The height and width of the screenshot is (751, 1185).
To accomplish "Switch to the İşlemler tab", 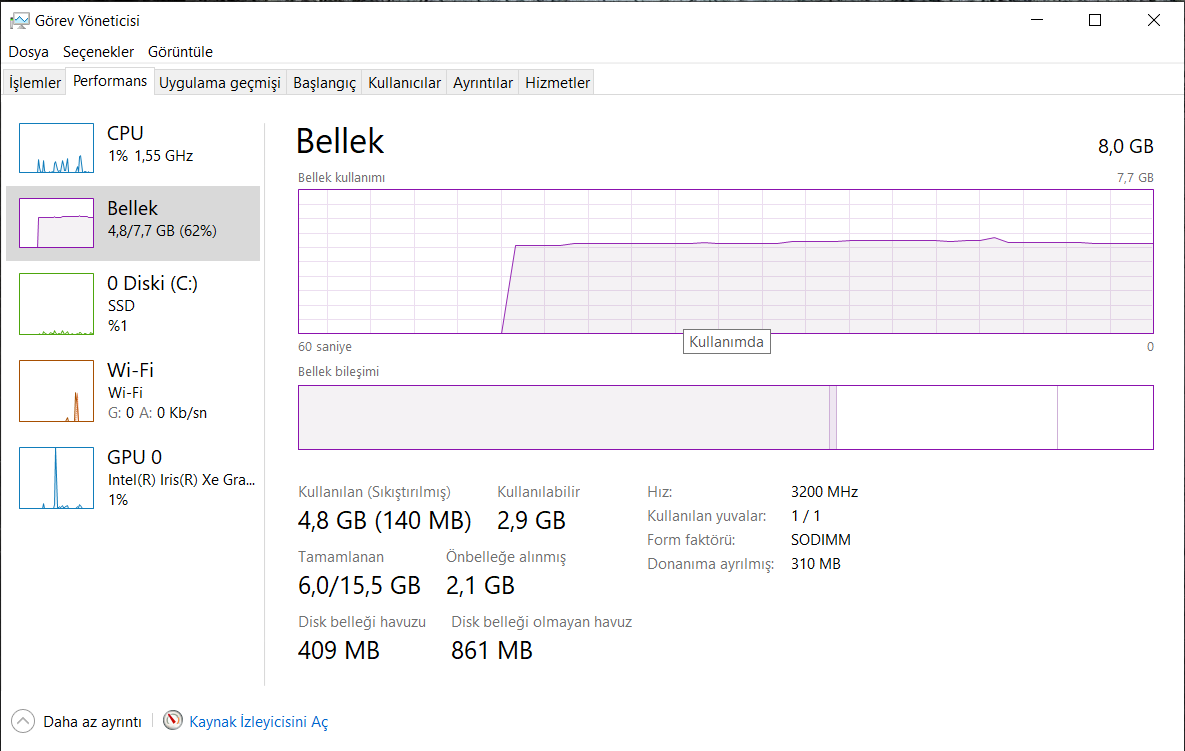I will click(x=35, y=83).
